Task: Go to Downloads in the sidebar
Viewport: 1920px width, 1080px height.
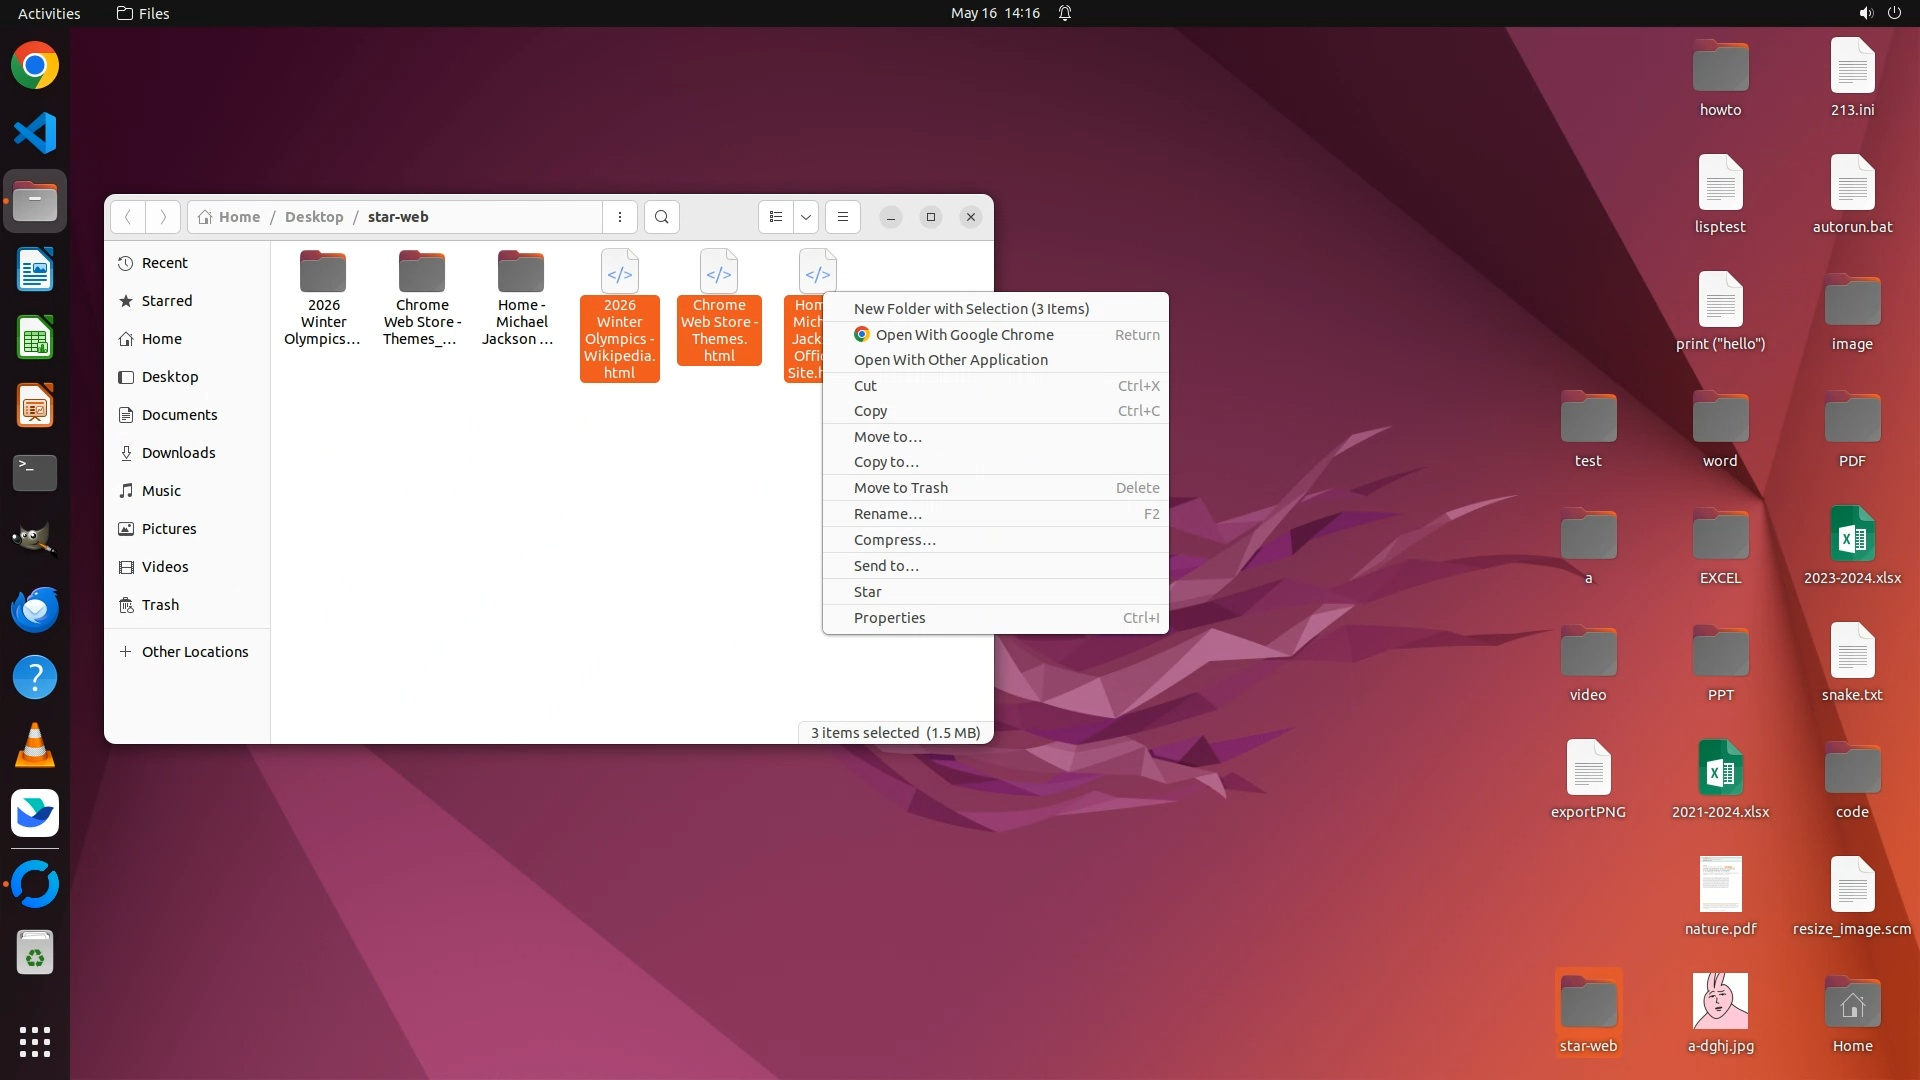Action: pyautogui.click(x=178, y=453)
